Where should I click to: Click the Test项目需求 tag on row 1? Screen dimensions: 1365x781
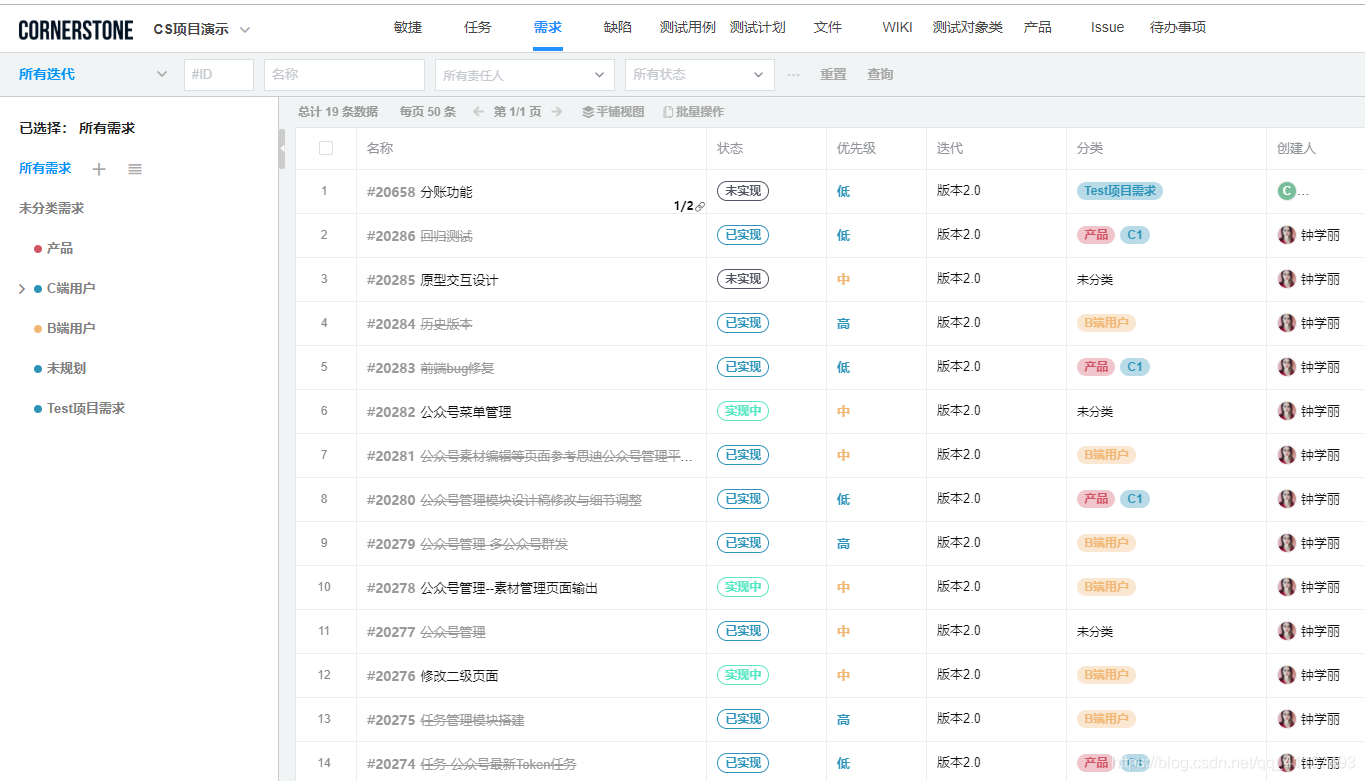coord(1120,191)
